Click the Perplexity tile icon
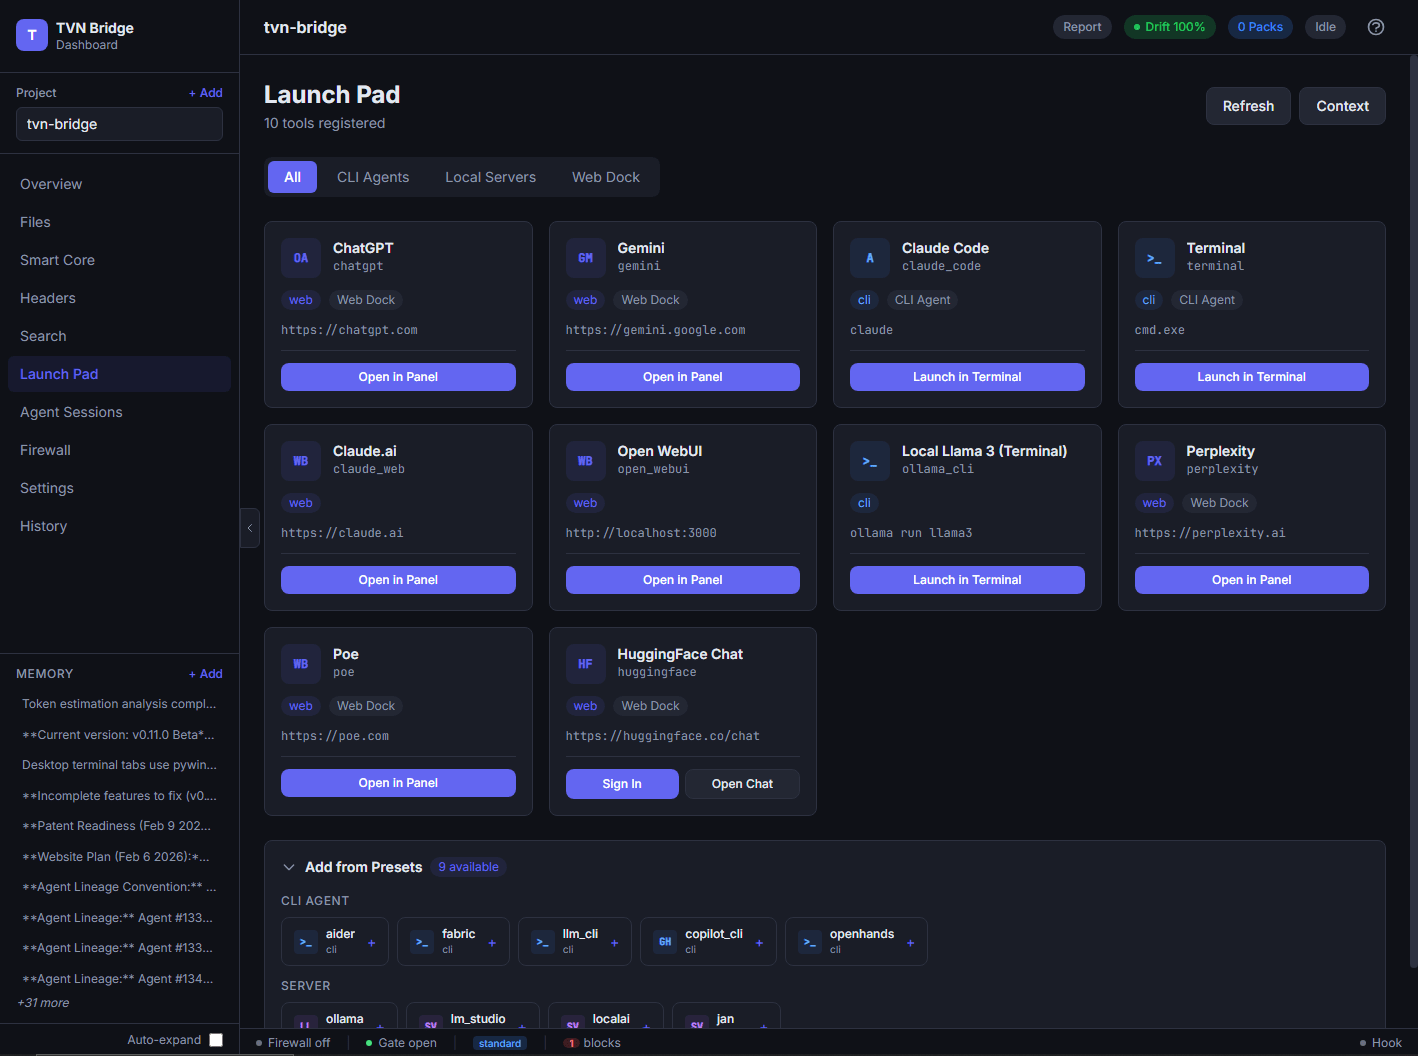The height and width of the screenshot is (1056, 1418). 1154,460
